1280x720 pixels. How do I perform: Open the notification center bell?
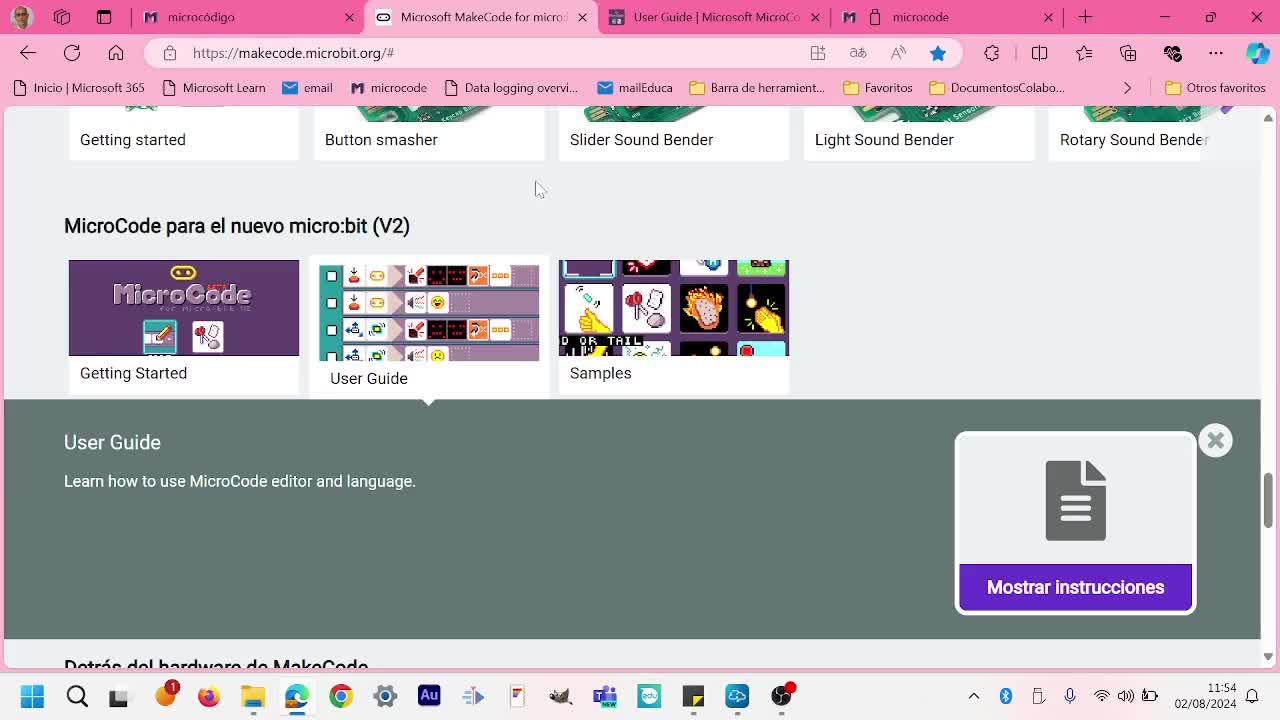point(1252,696)
